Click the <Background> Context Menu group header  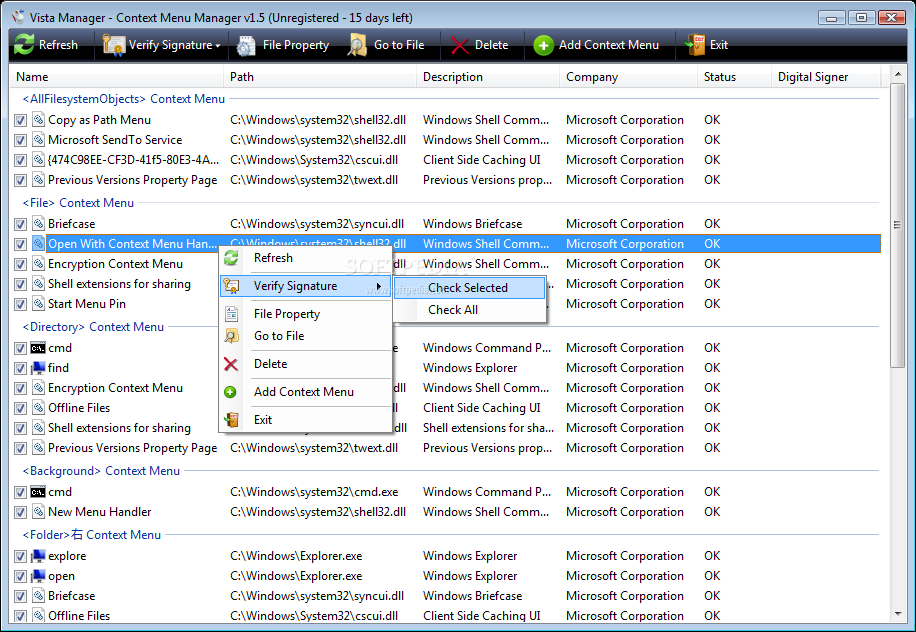pos(101,471)
